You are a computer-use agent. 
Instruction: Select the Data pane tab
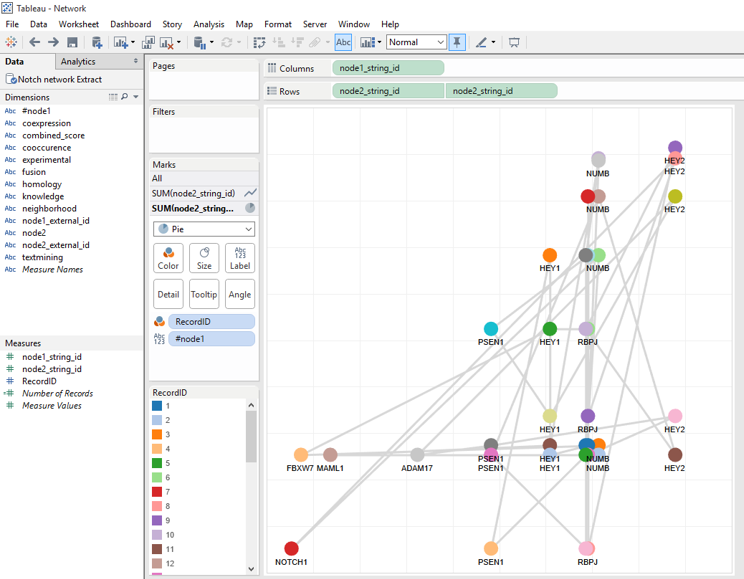point(14,62)
